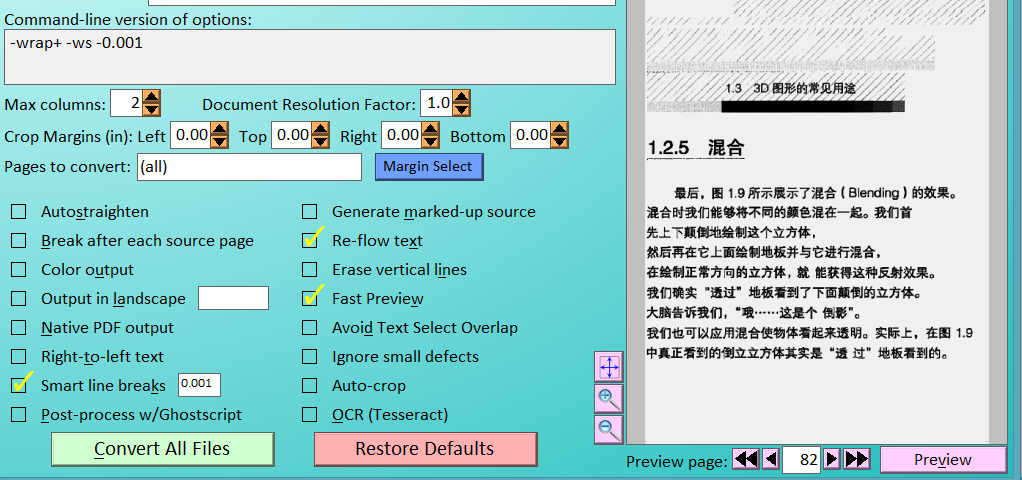
Task: Click Document Resolution Factor field
Action: [436, 103]
